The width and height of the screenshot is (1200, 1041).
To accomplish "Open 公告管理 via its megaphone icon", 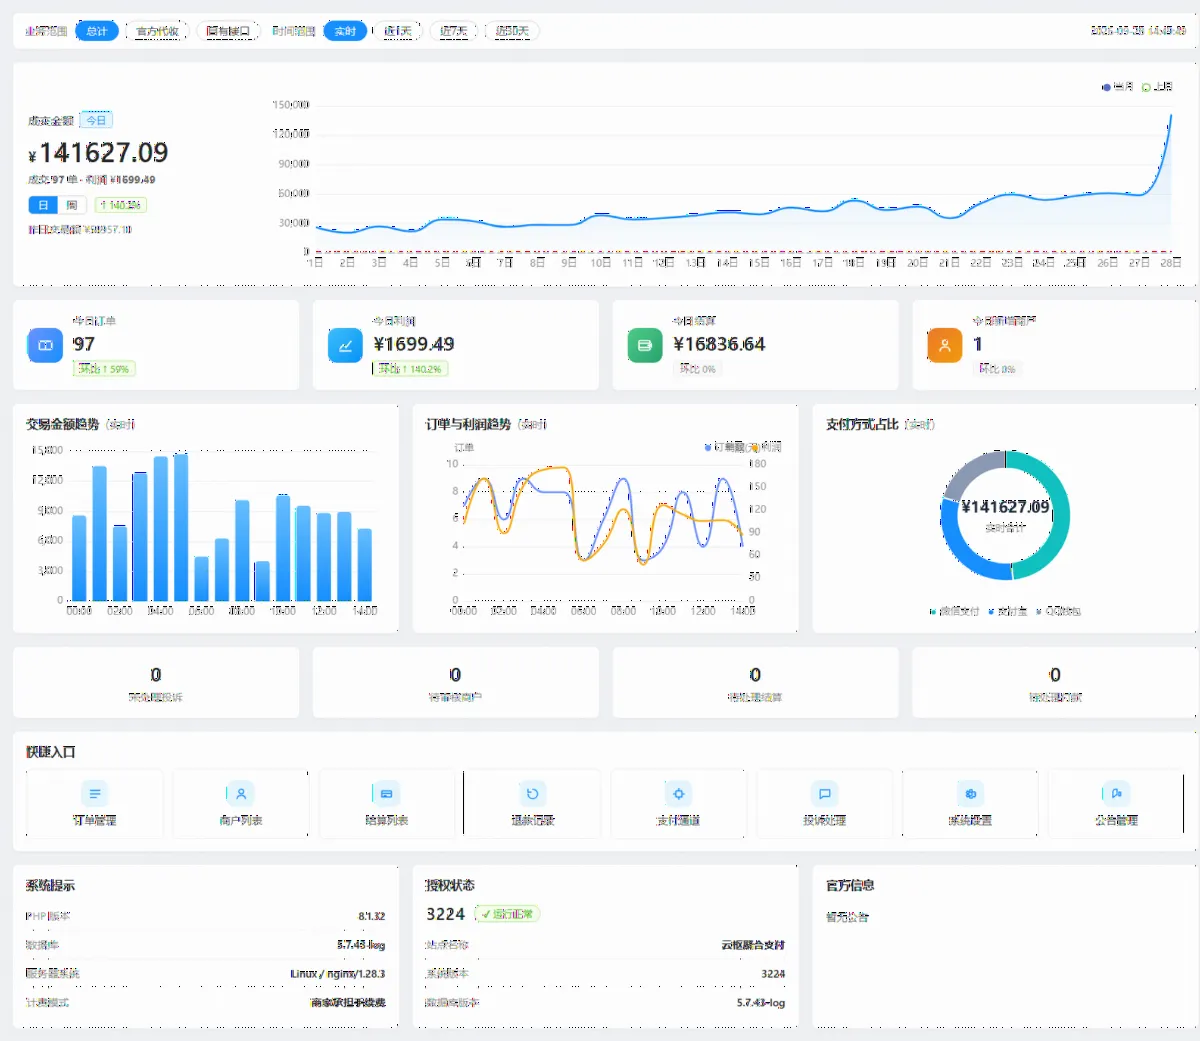I will point(1117,794).
